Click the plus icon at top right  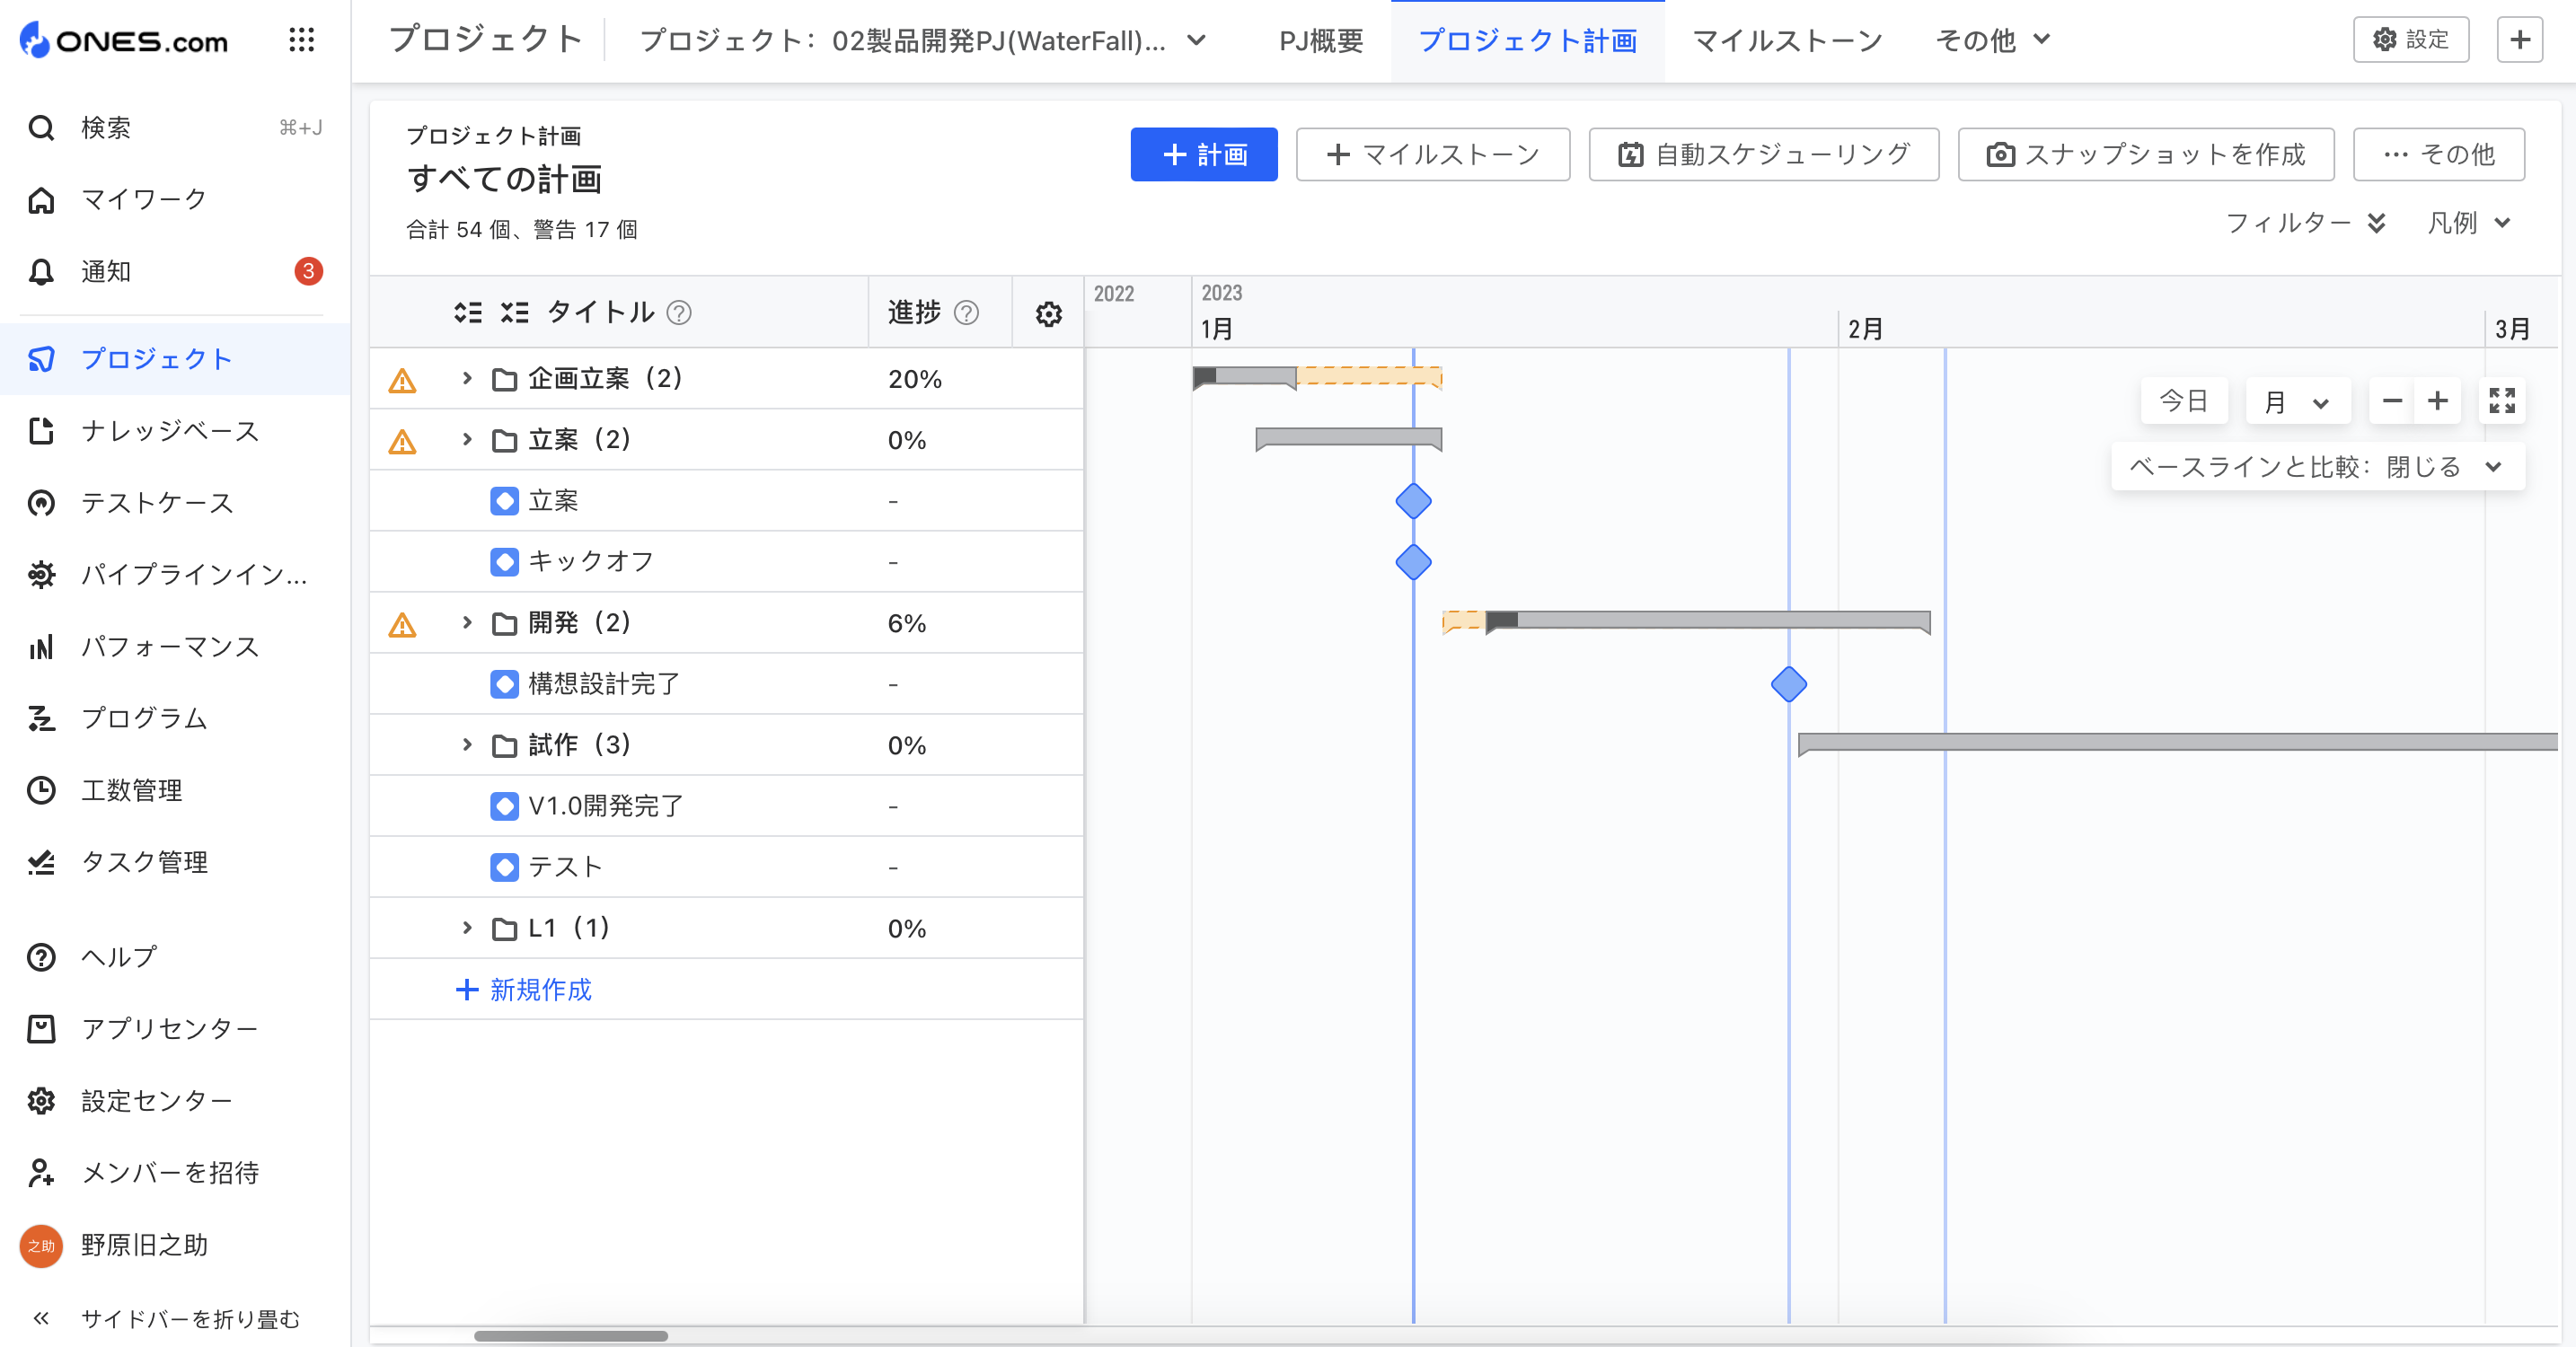2519,40
